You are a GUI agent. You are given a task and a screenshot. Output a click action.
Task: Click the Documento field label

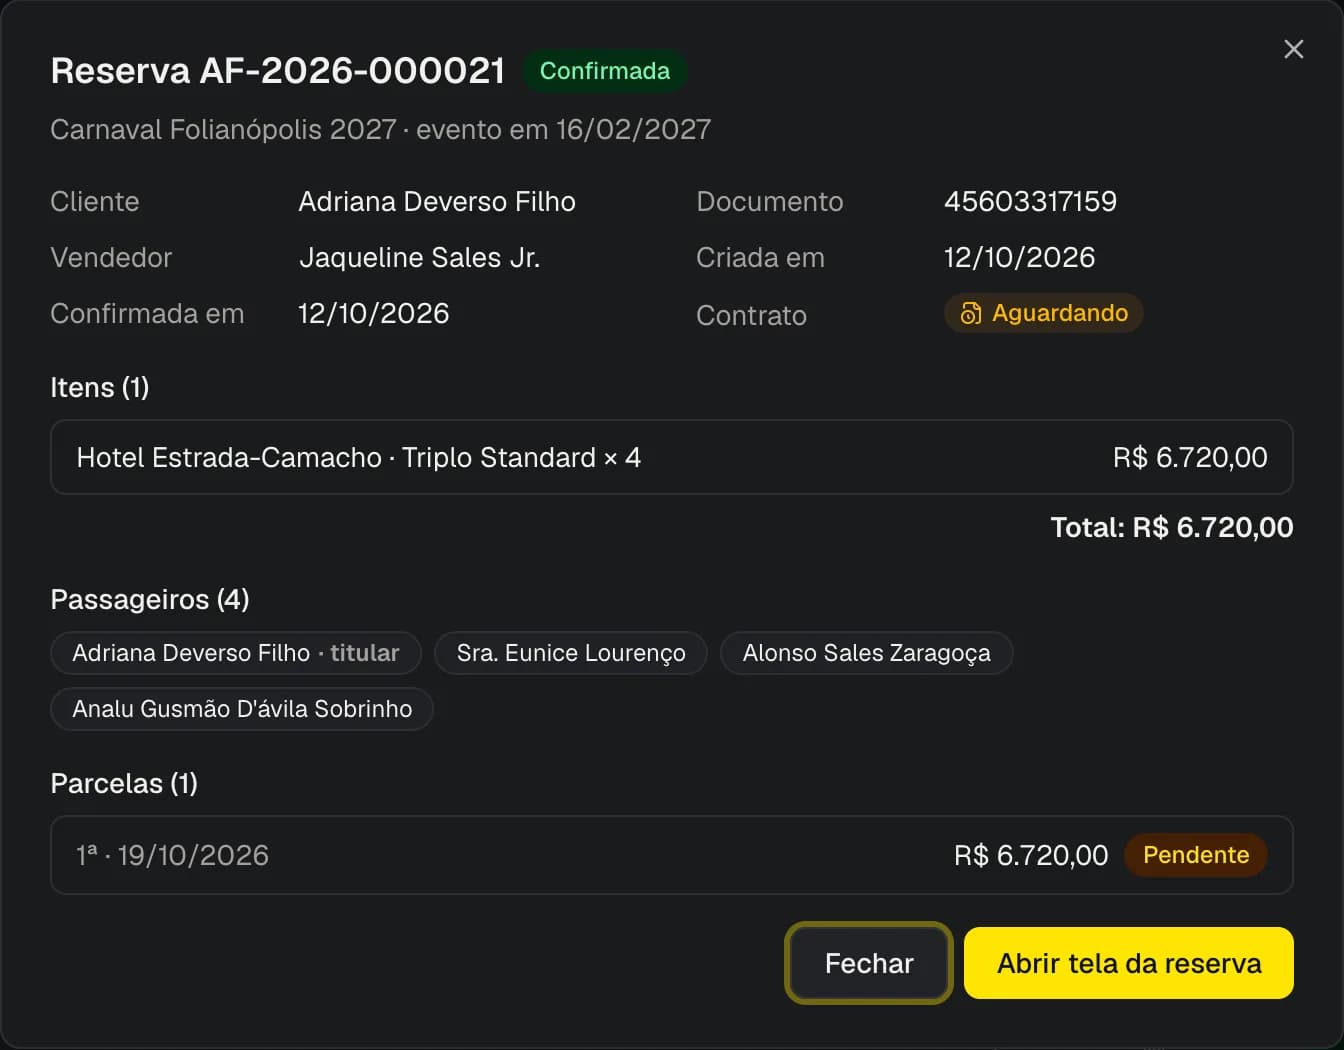[770, 202]
